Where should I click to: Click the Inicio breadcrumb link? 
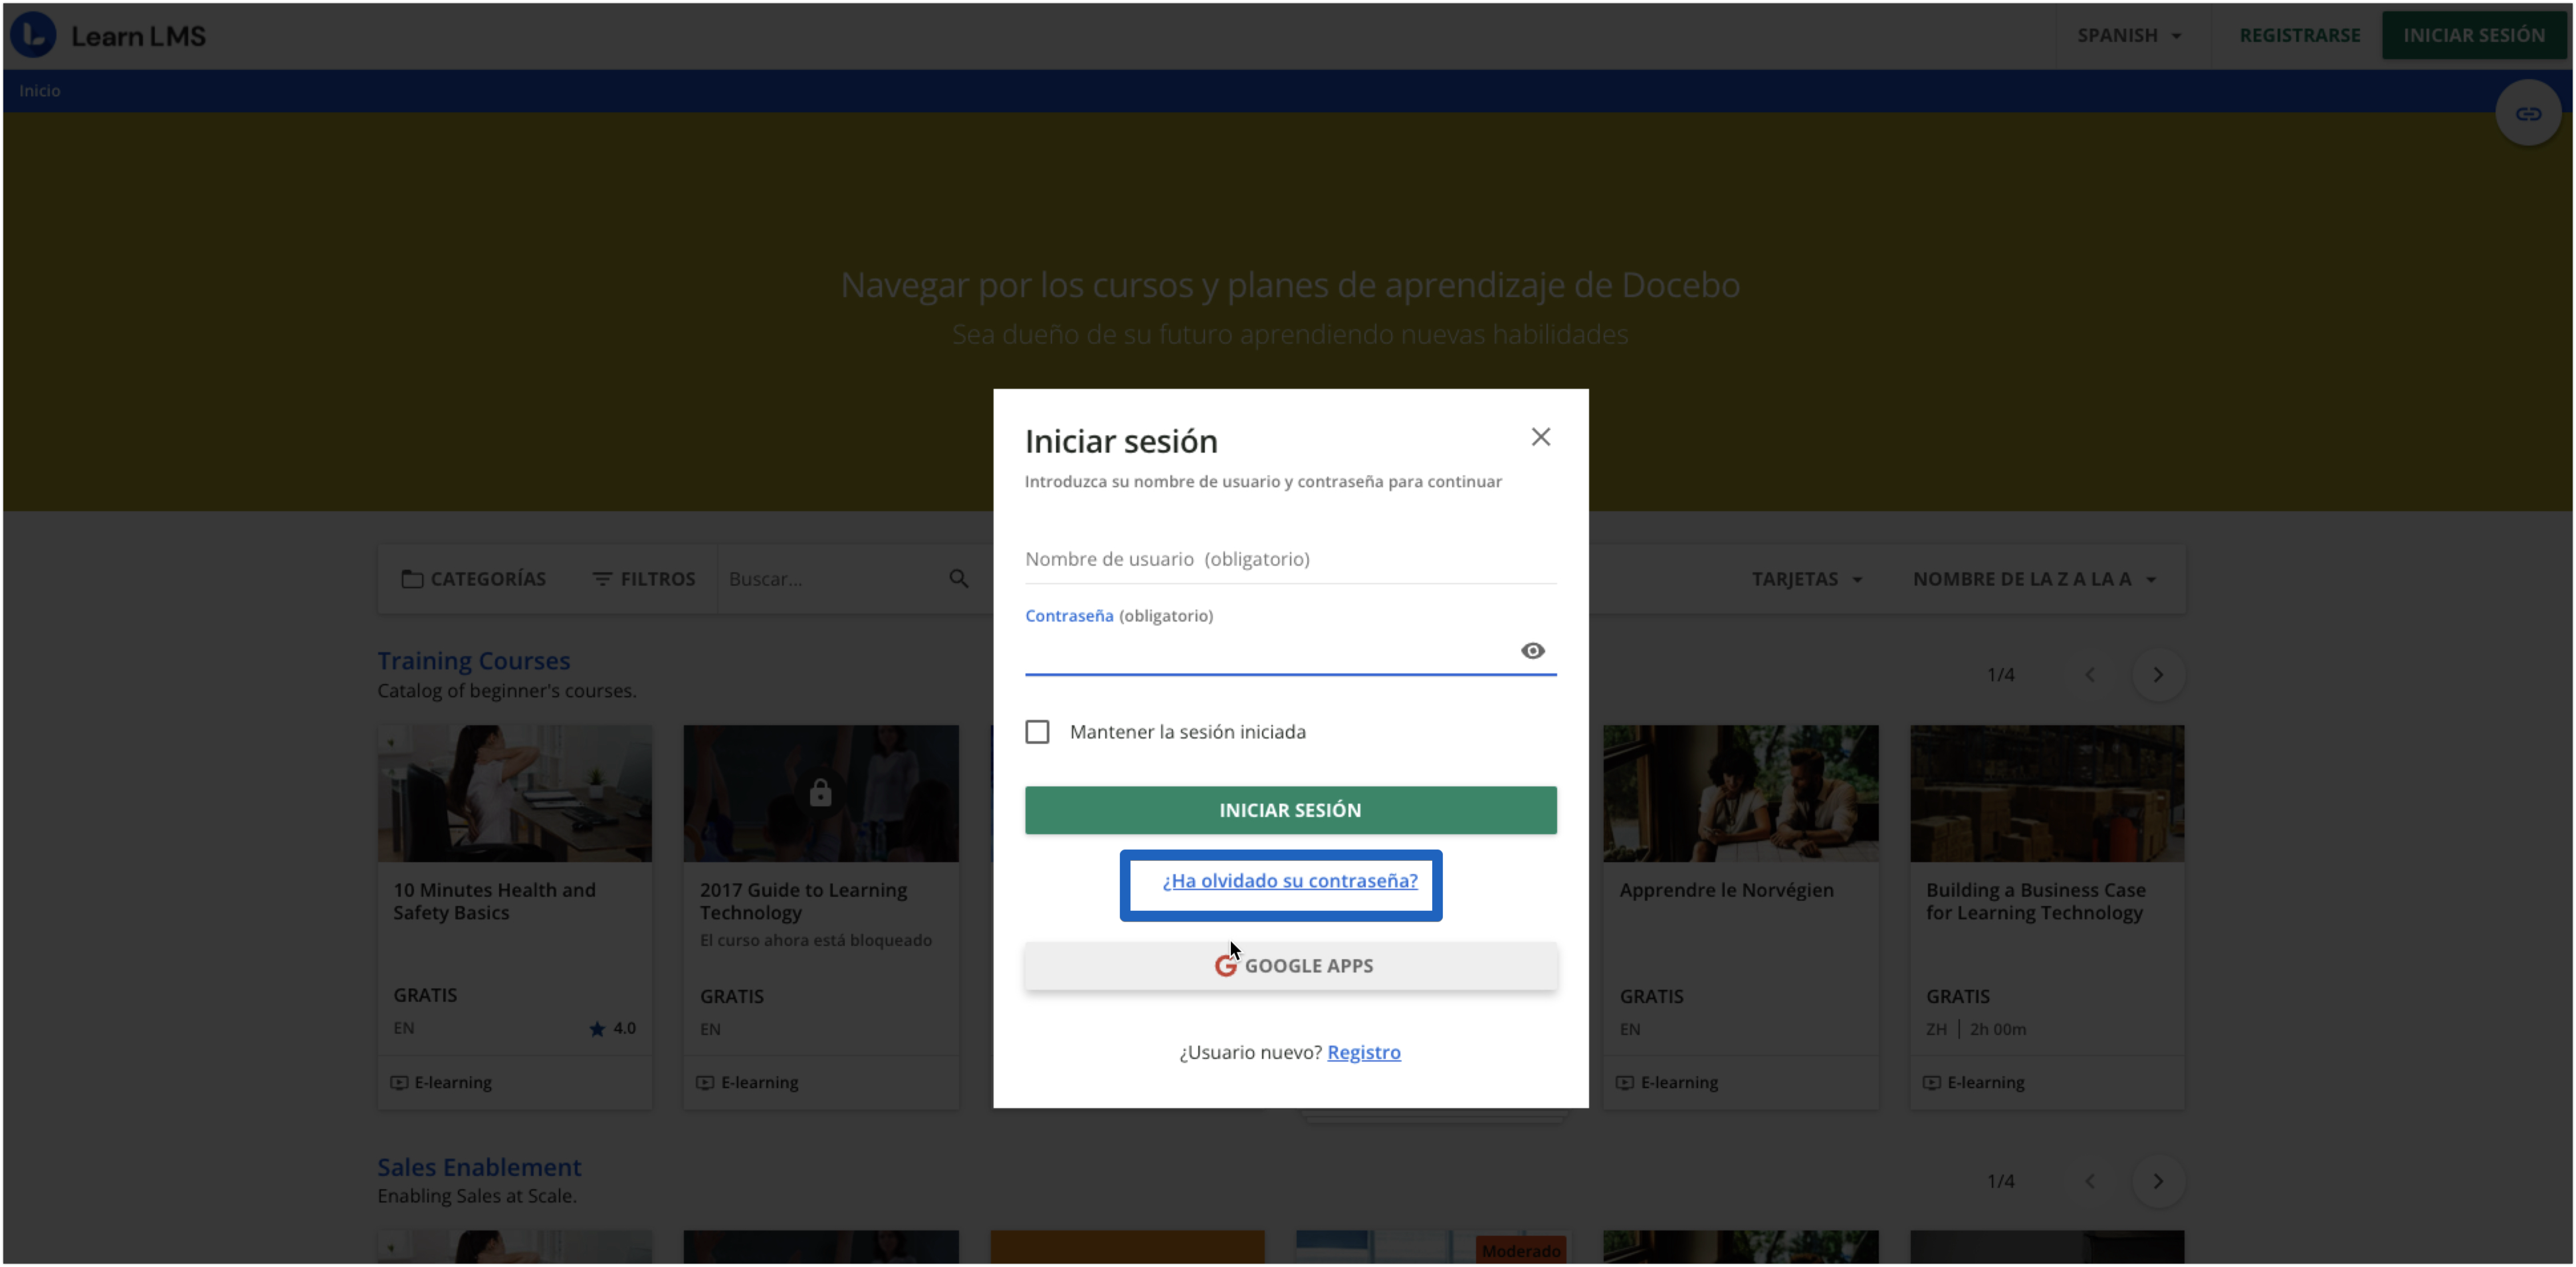(40, 91)
